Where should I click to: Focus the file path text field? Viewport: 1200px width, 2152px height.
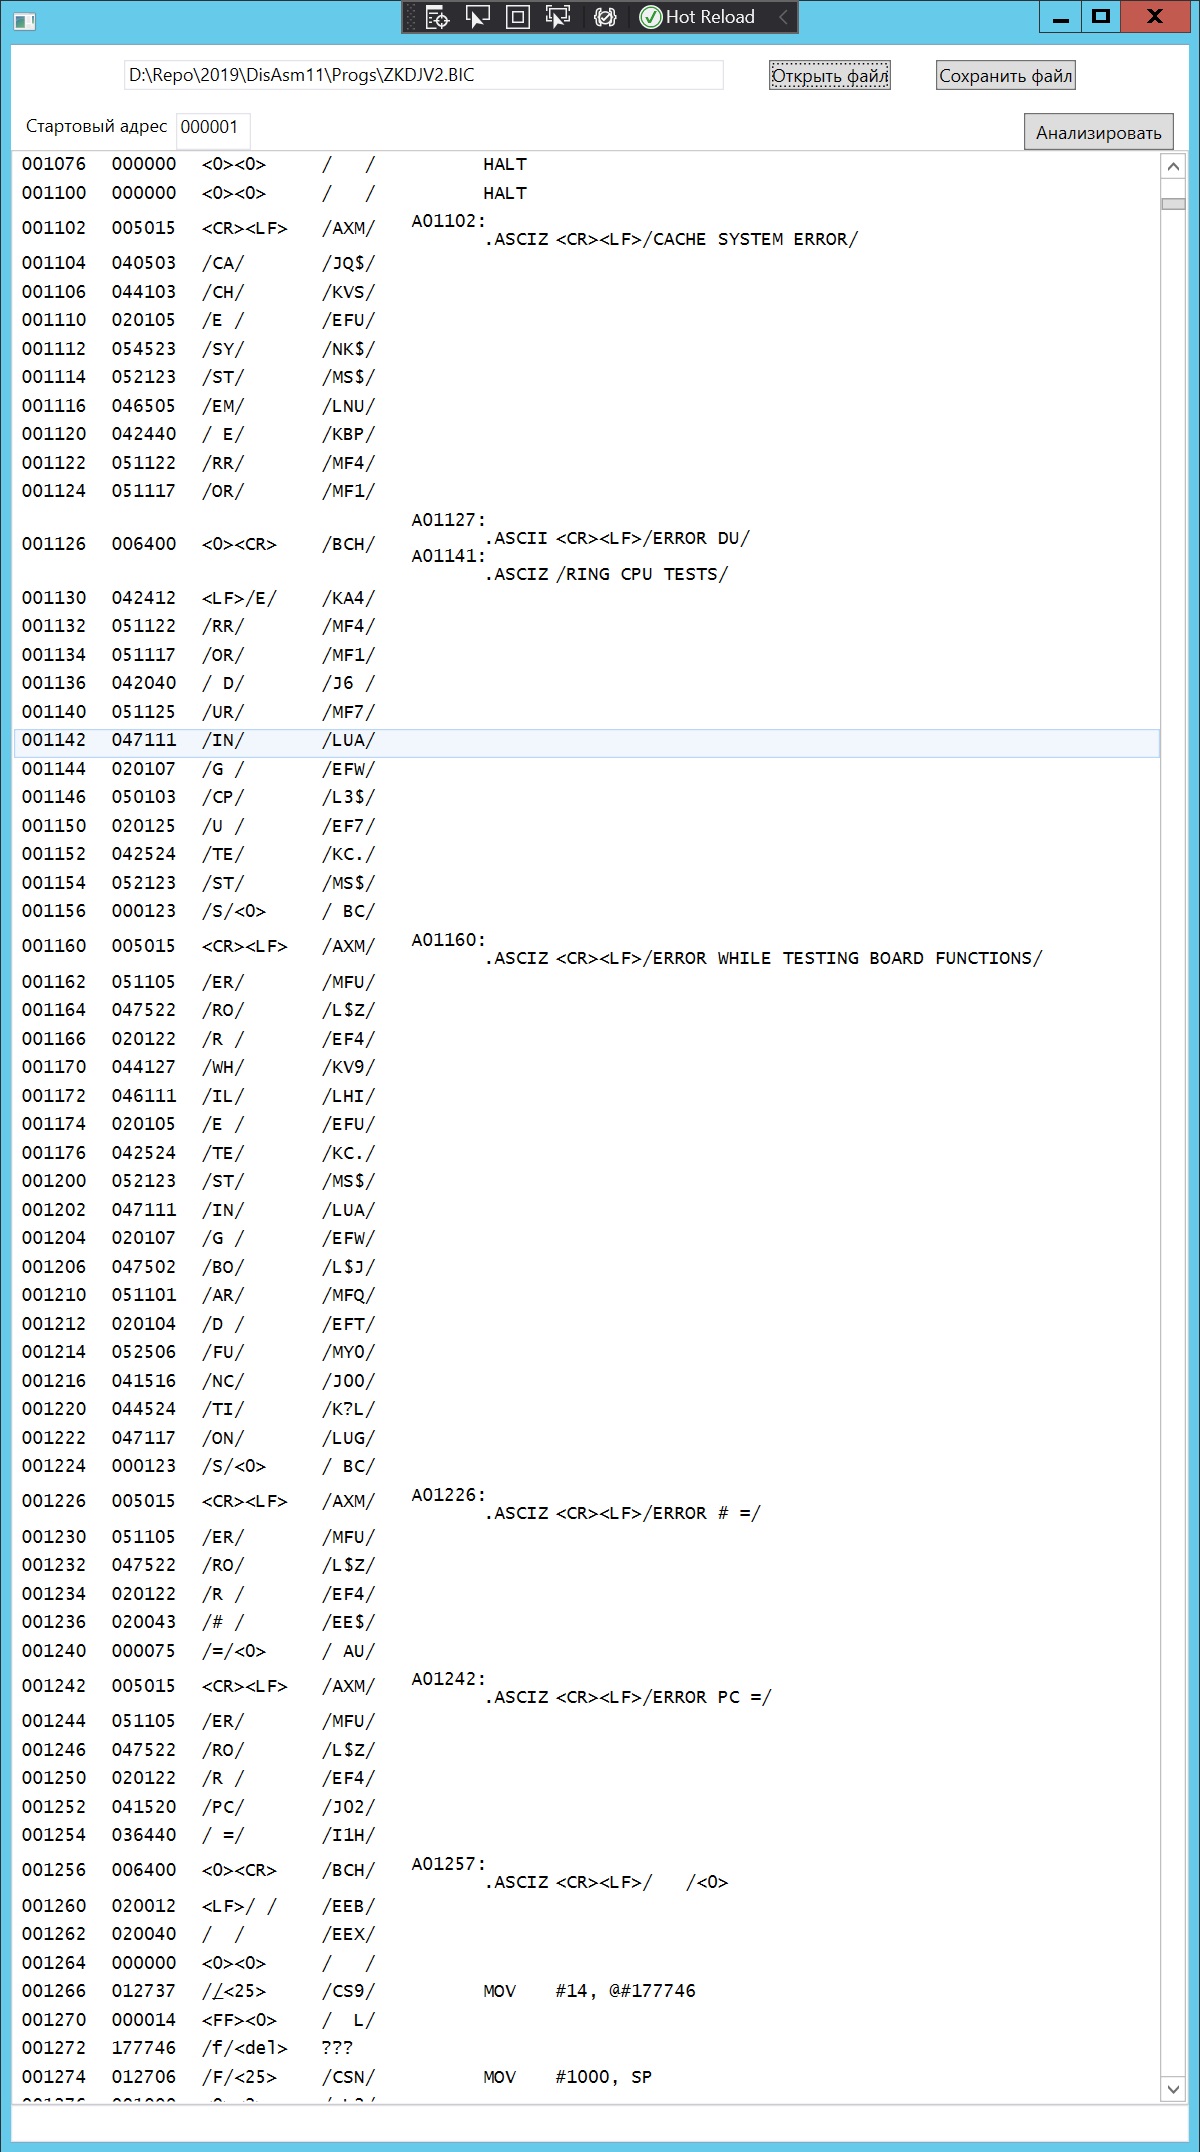[423, 76]
